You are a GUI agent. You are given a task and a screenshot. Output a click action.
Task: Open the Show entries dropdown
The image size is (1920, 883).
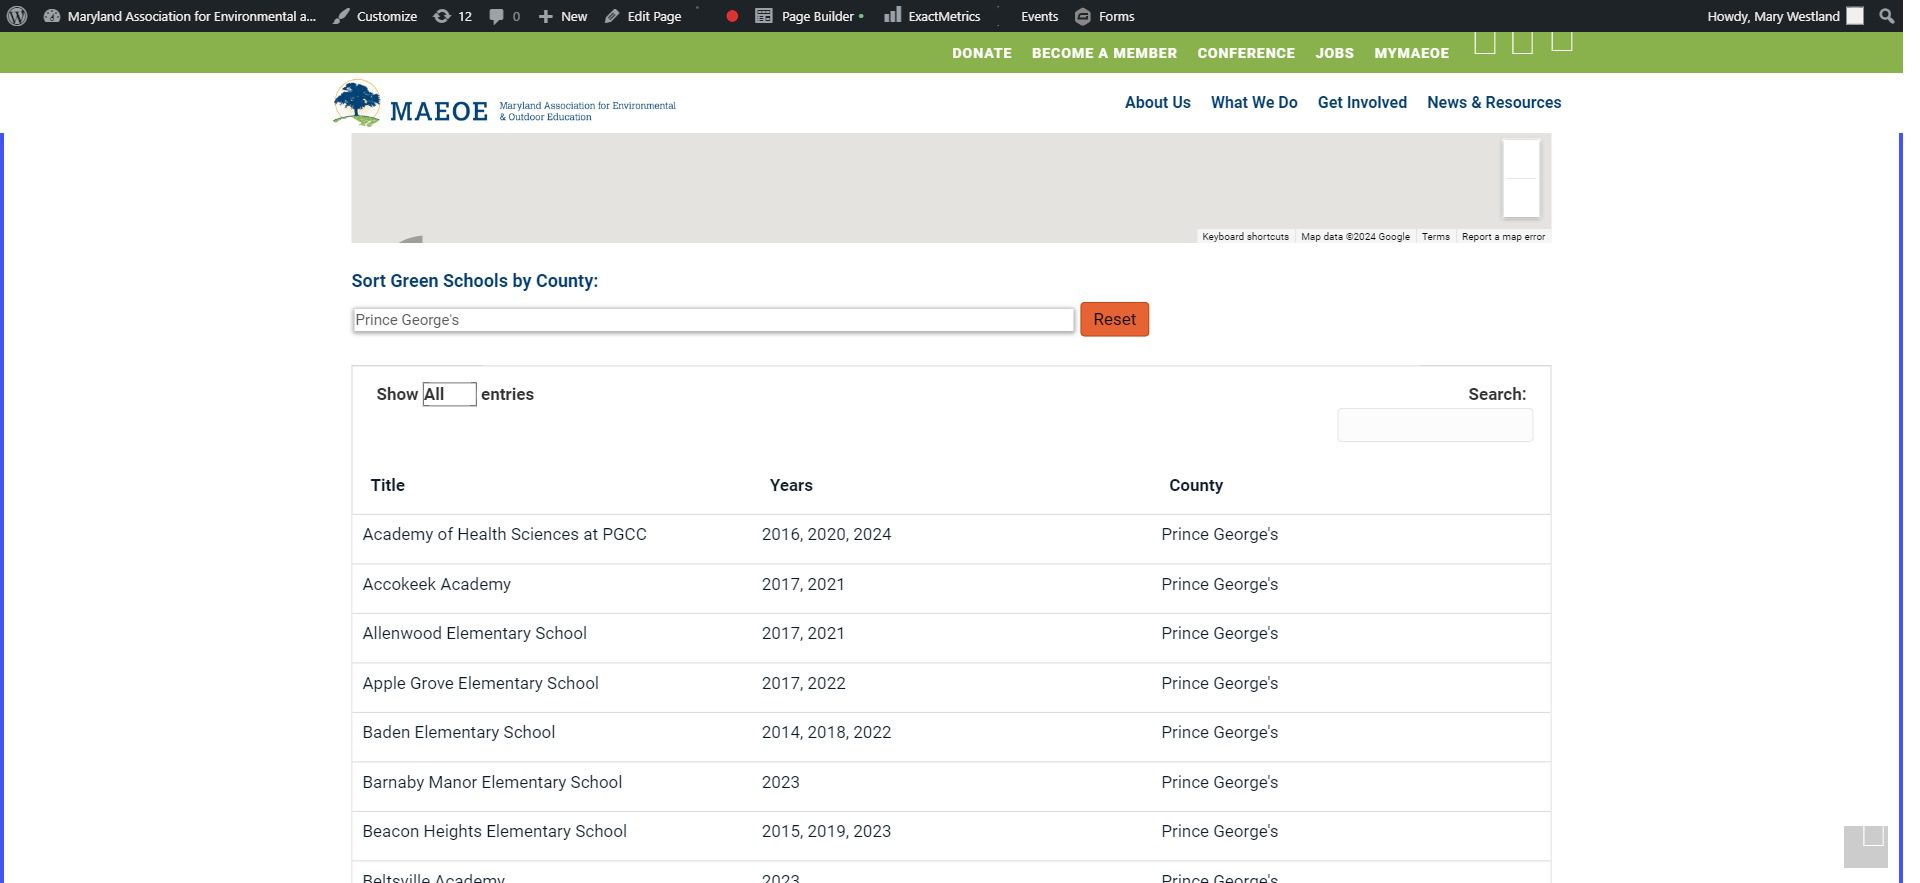[x=449, y=394]
